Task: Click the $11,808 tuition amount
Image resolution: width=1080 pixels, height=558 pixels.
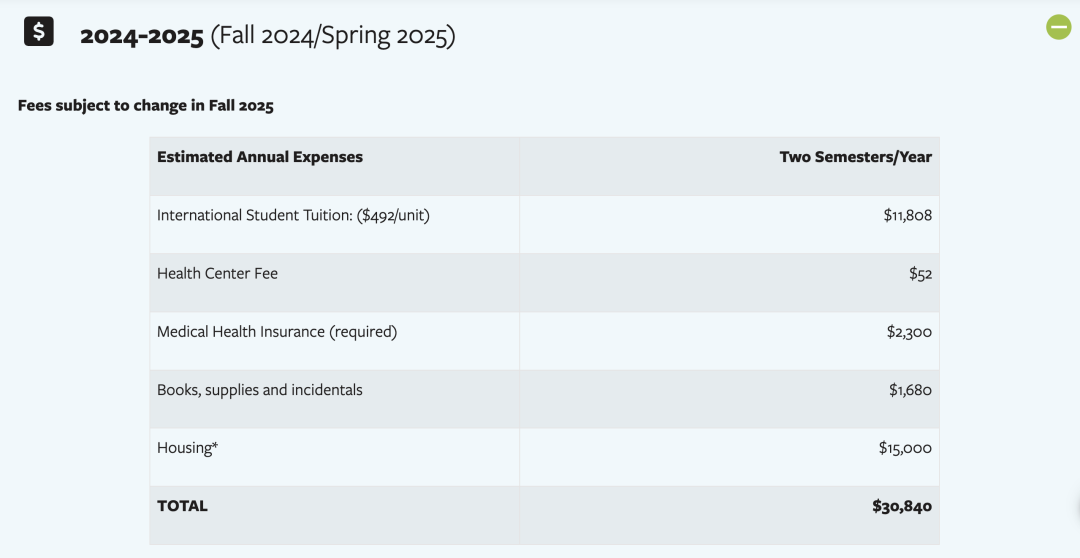Action: [908, 216]
